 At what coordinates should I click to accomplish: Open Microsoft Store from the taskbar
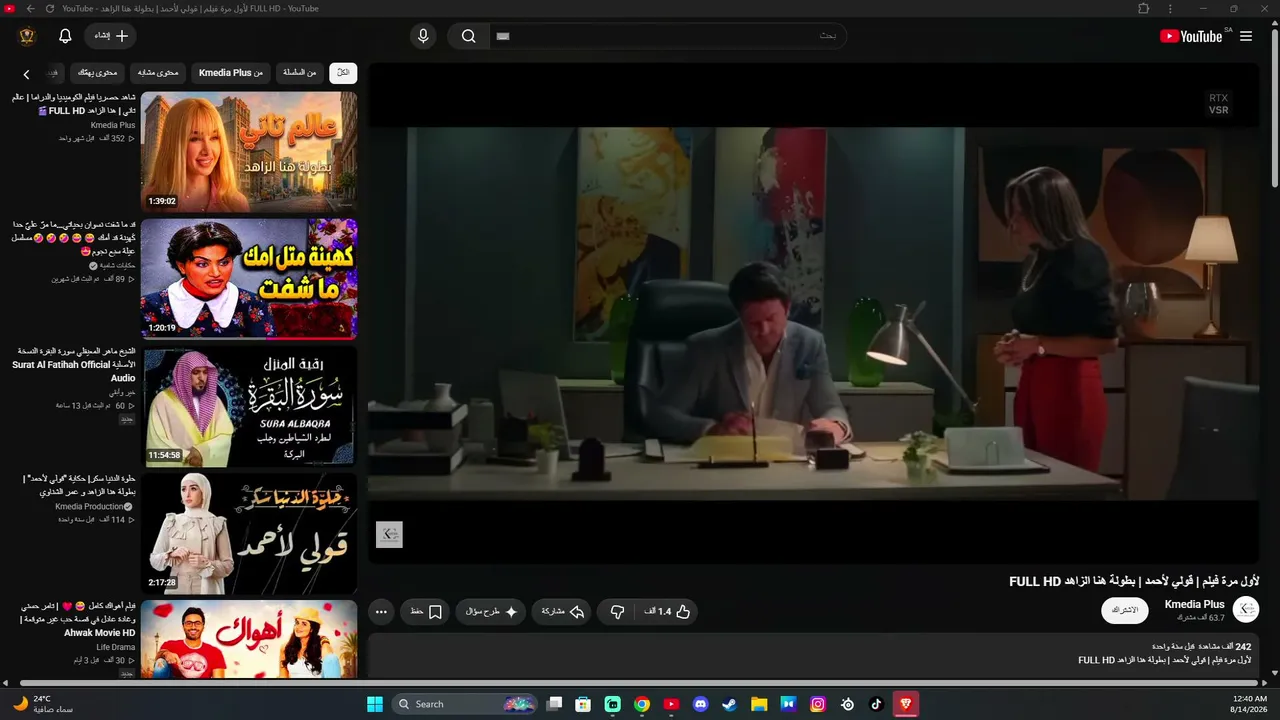tap(583, 704)
